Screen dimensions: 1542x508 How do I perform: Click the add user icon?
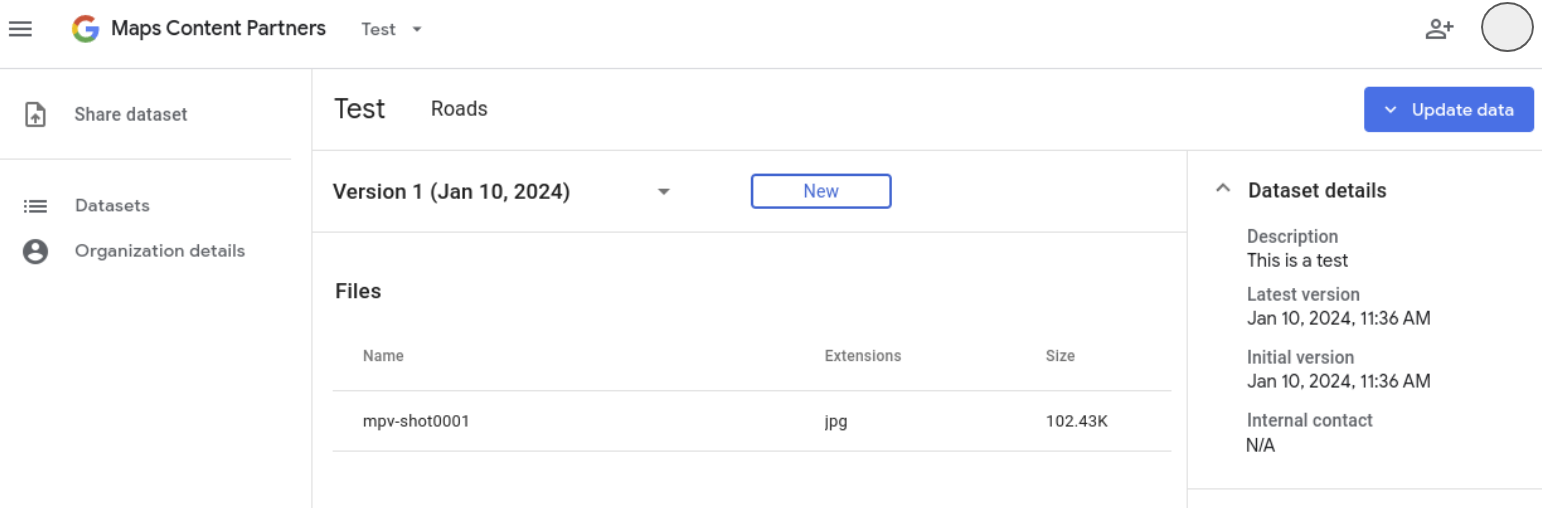pyautogui.click(x=1438, y=29)
